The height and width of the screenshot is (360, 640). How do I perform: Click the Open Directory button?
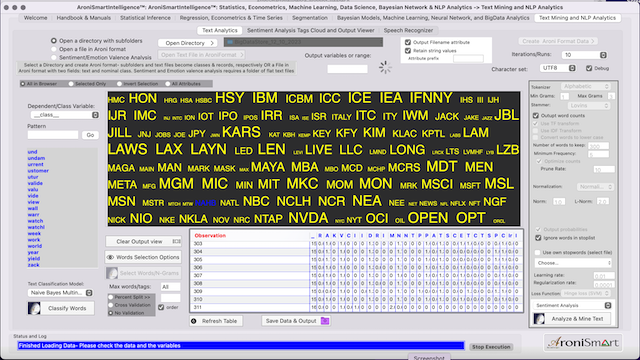pos(188,43)
